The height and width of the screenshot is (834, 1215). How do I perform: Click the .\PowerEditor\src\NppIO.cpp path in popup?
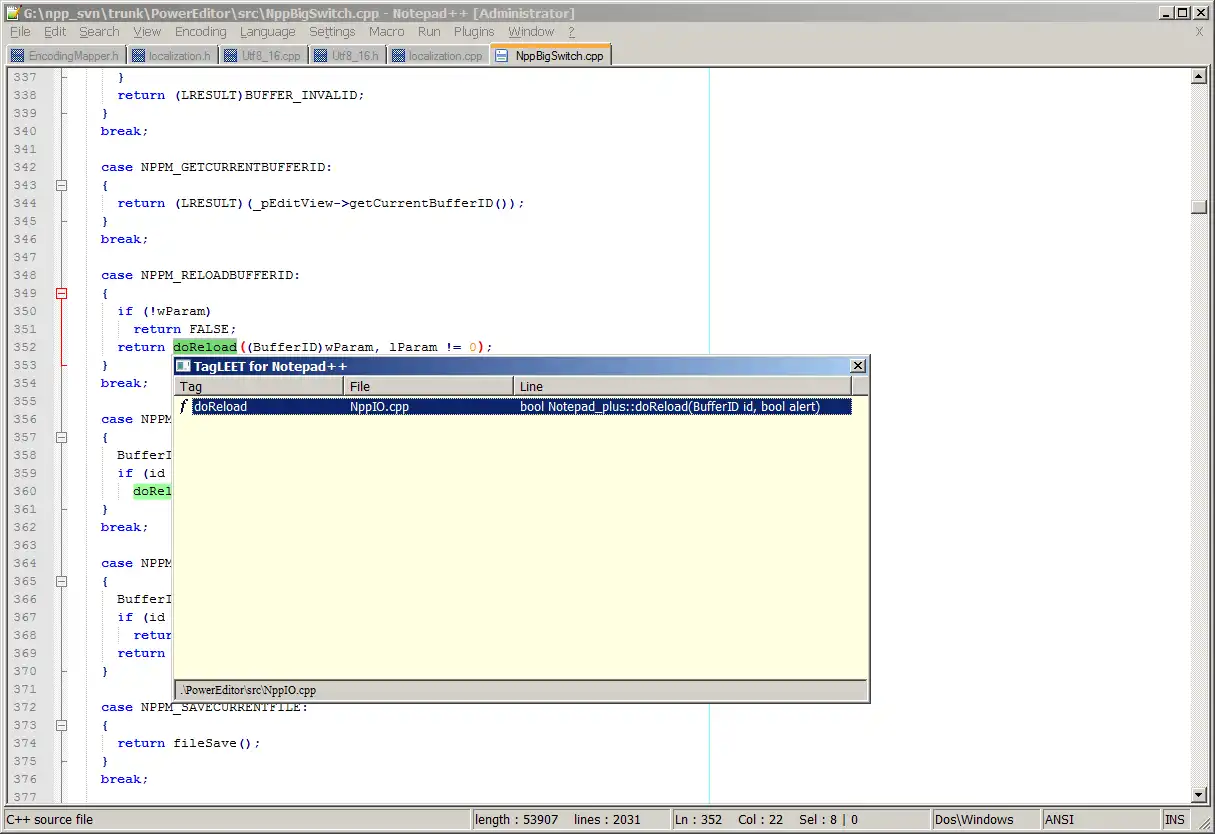[x=248, y=690]
